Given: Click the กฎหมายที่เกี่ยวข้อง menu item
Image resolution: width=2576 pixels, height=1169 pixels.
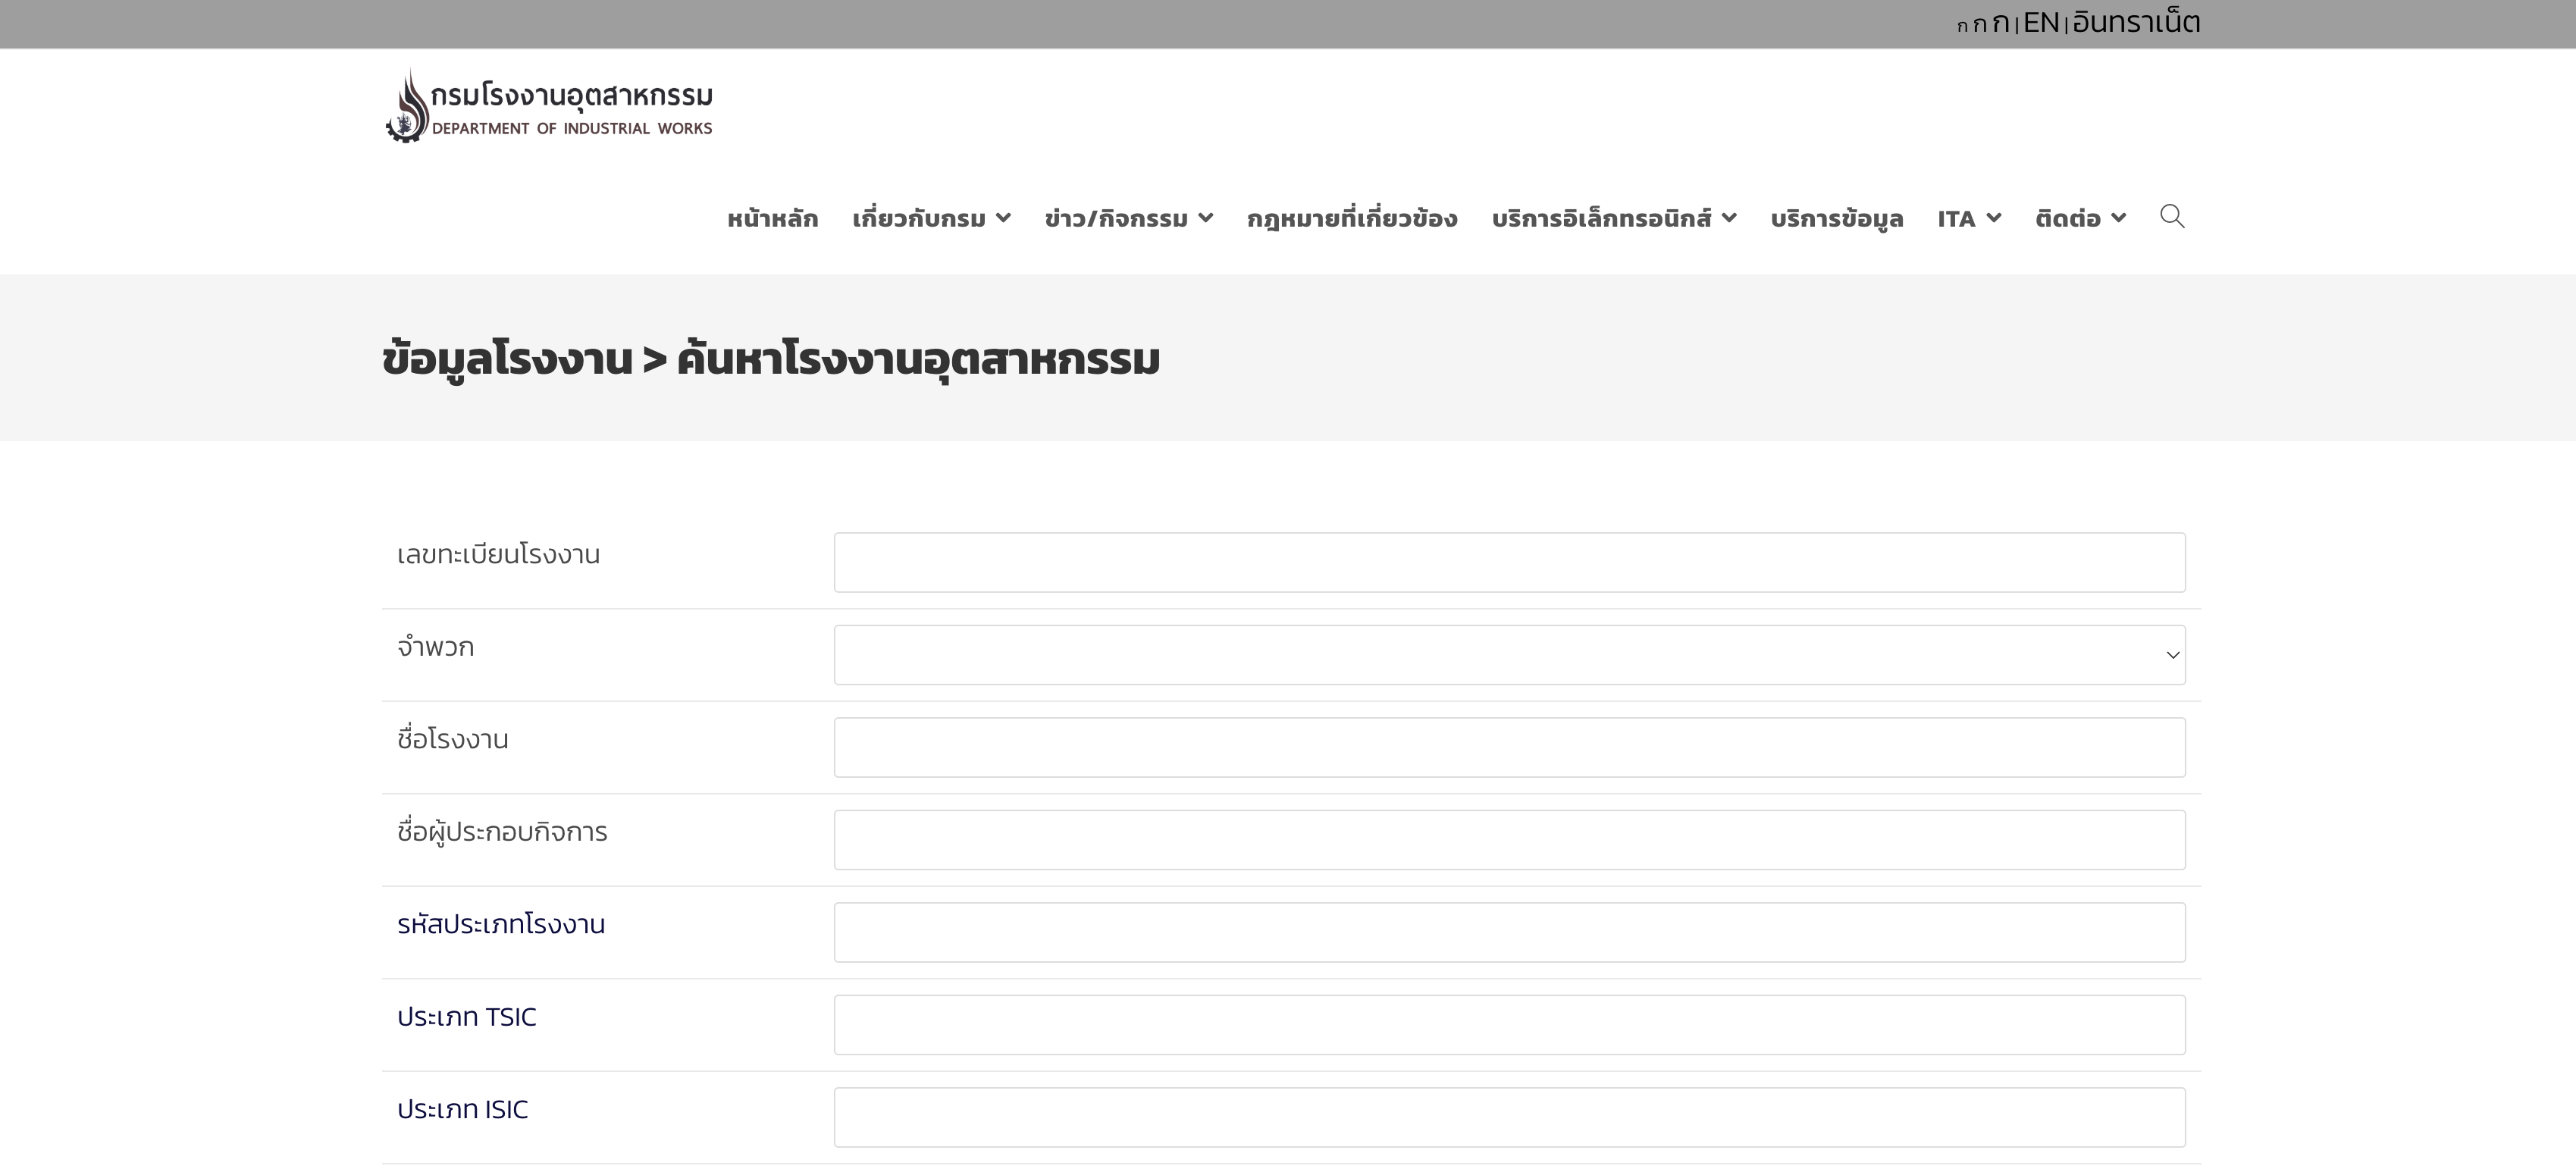Looking at the screenshot, I should click(1354, 218).
